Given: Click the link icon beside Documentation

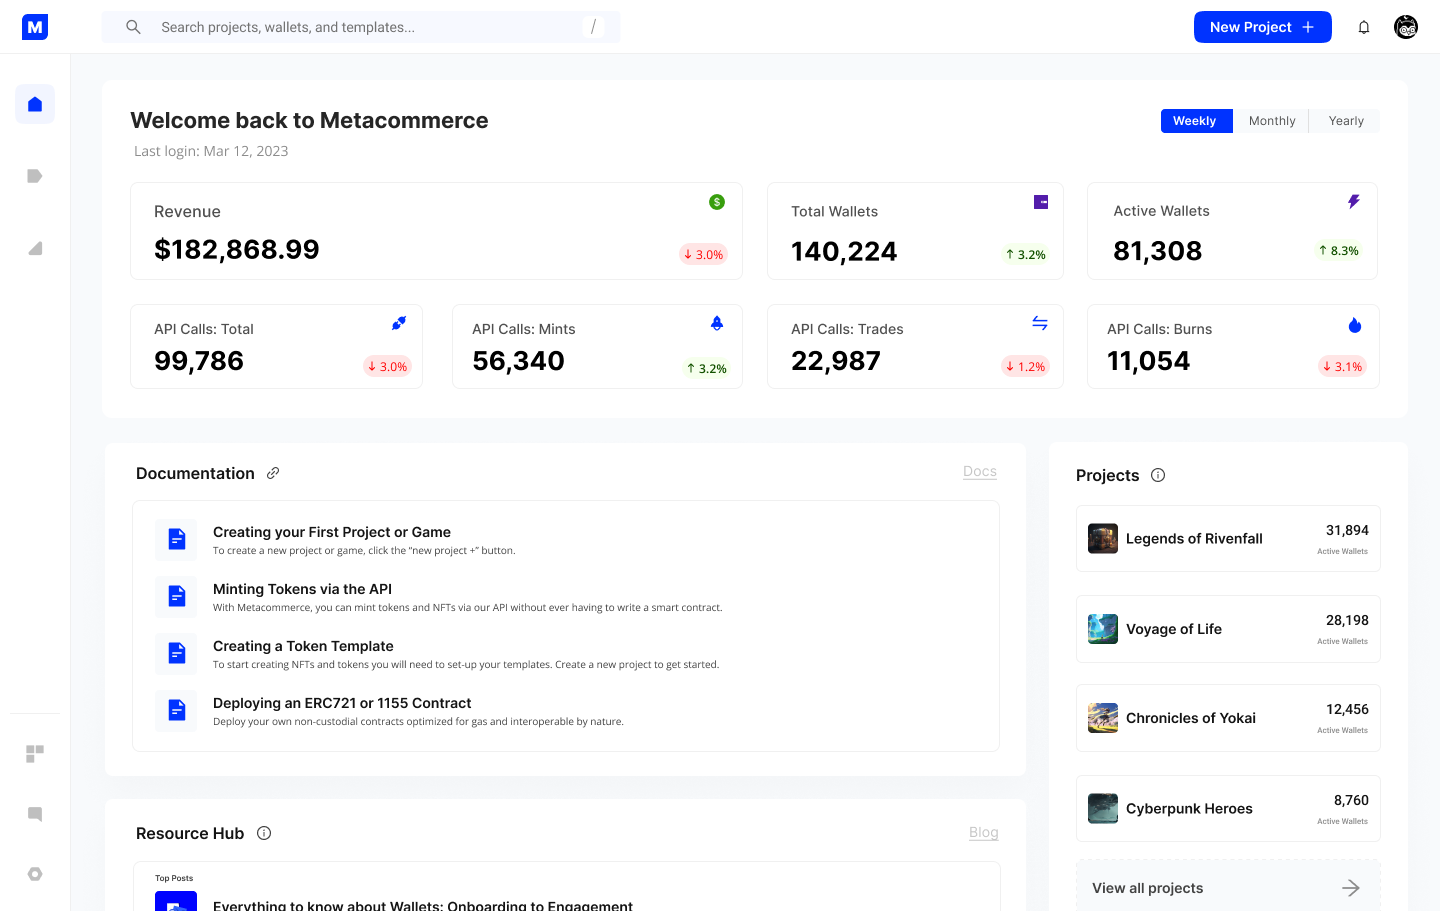Looking at the screenshot, I should pos(273,473).
